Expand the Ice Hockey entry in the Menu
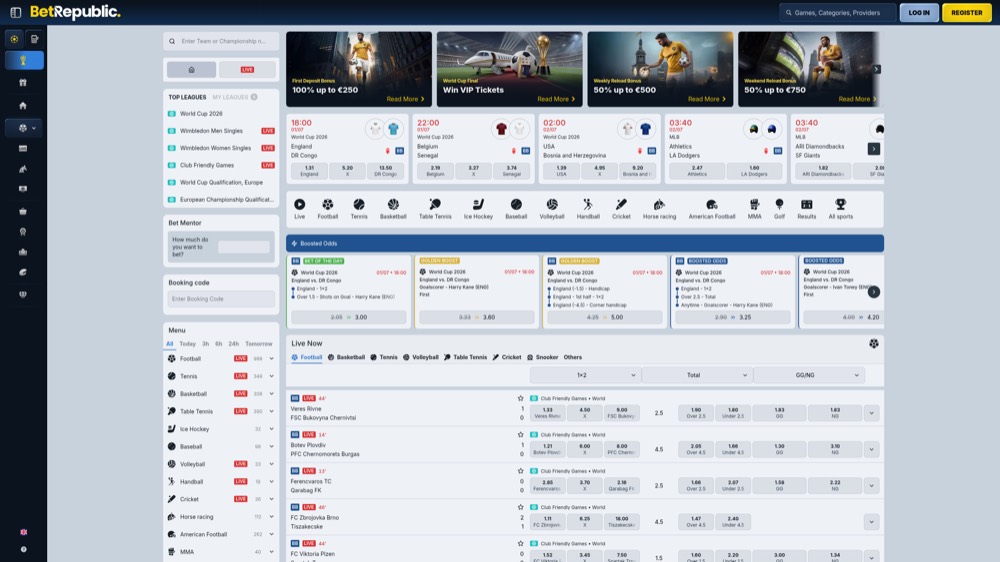Viewport: 1000px width, 562px height. (x=272, y=429)
